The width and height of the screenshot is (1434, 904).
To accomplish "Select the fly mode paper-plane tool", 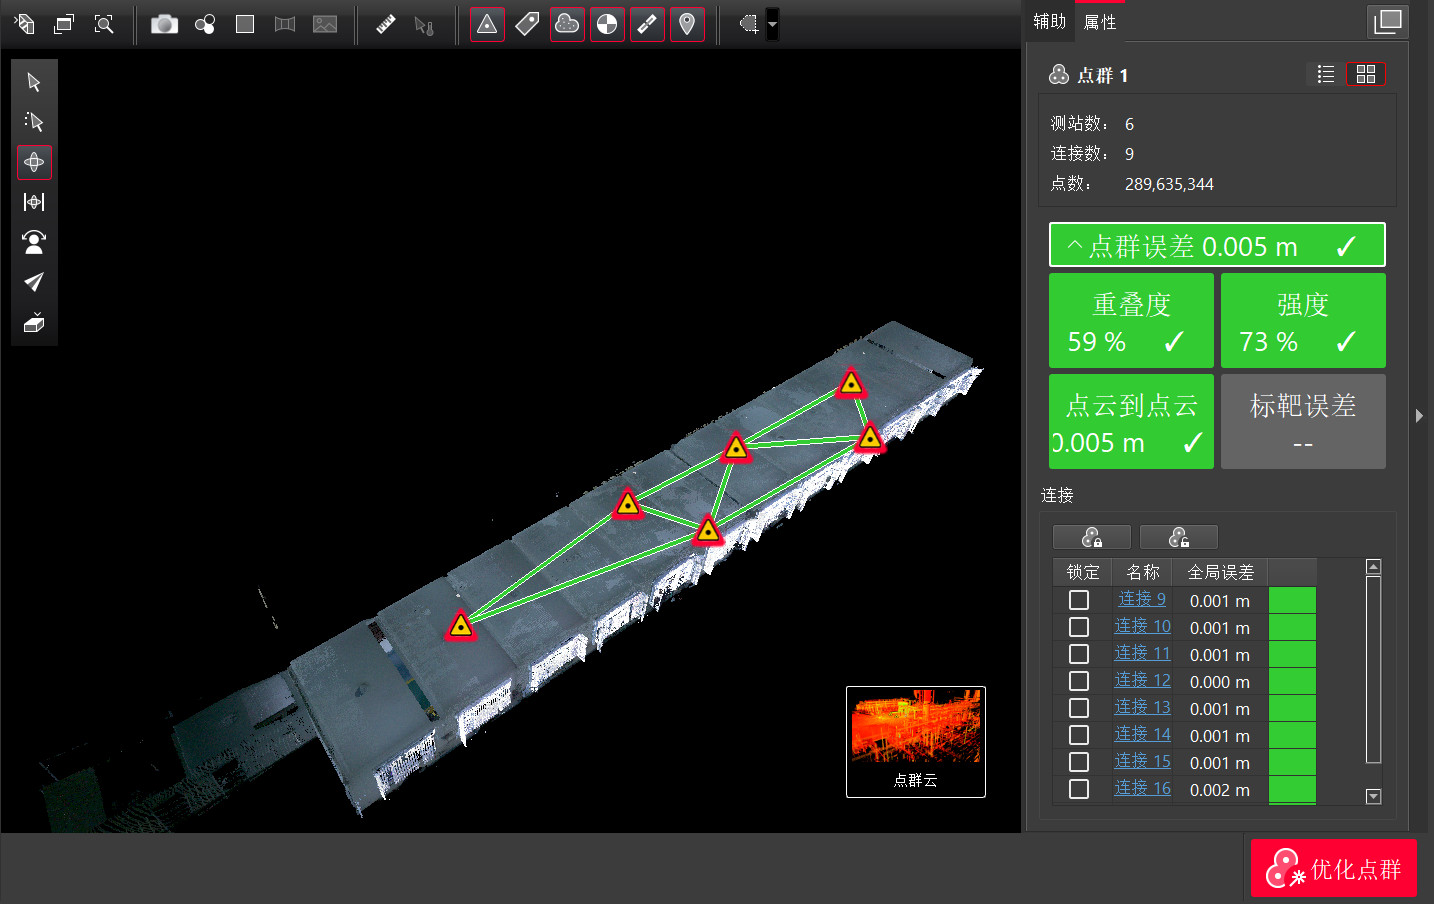I will (34, 282).
